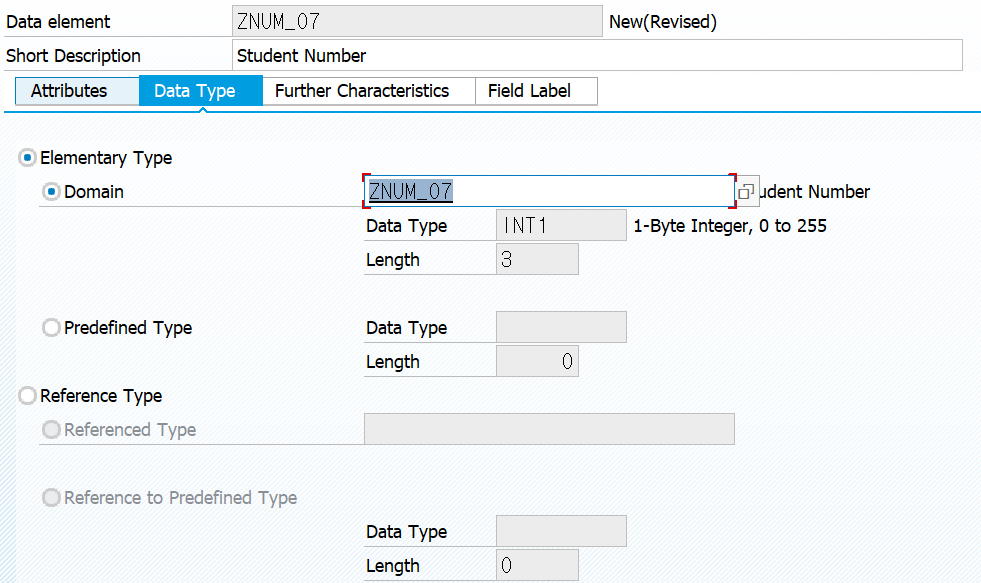Select the highlighted Domain name ZNUM_07
The width and height of the screenshot is (981, 583).
tap(548, 190)
